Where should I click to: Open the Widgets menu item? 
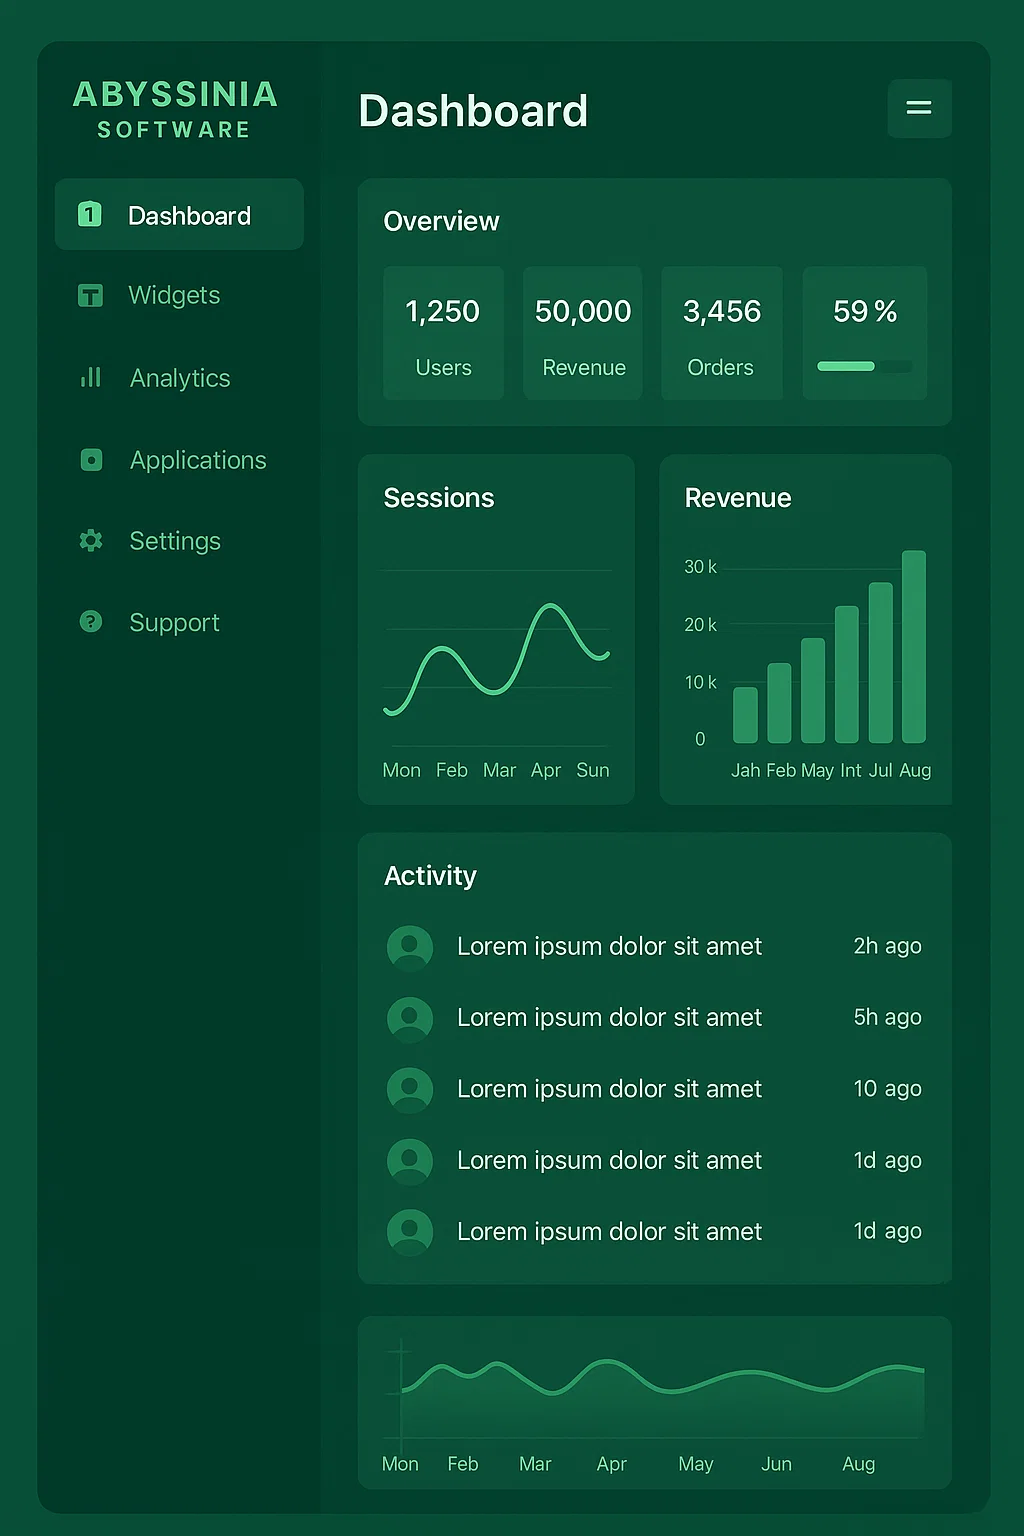[x=174, y=295]
